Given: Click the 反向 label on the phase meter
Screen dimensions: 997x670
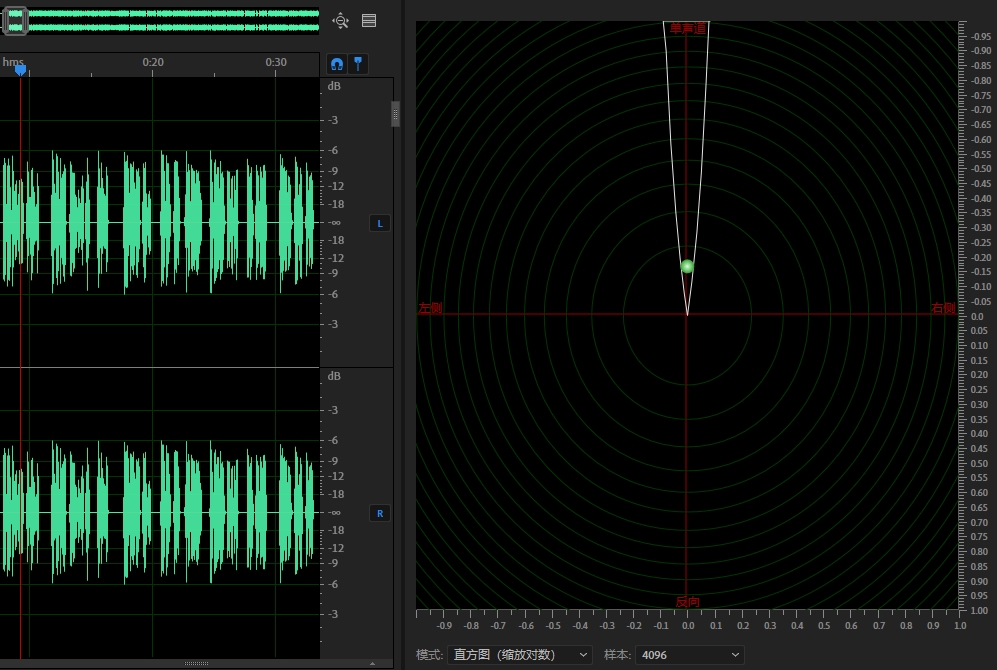Looking at the screenshot, I should pyautogui.click(x=687, y=601).
